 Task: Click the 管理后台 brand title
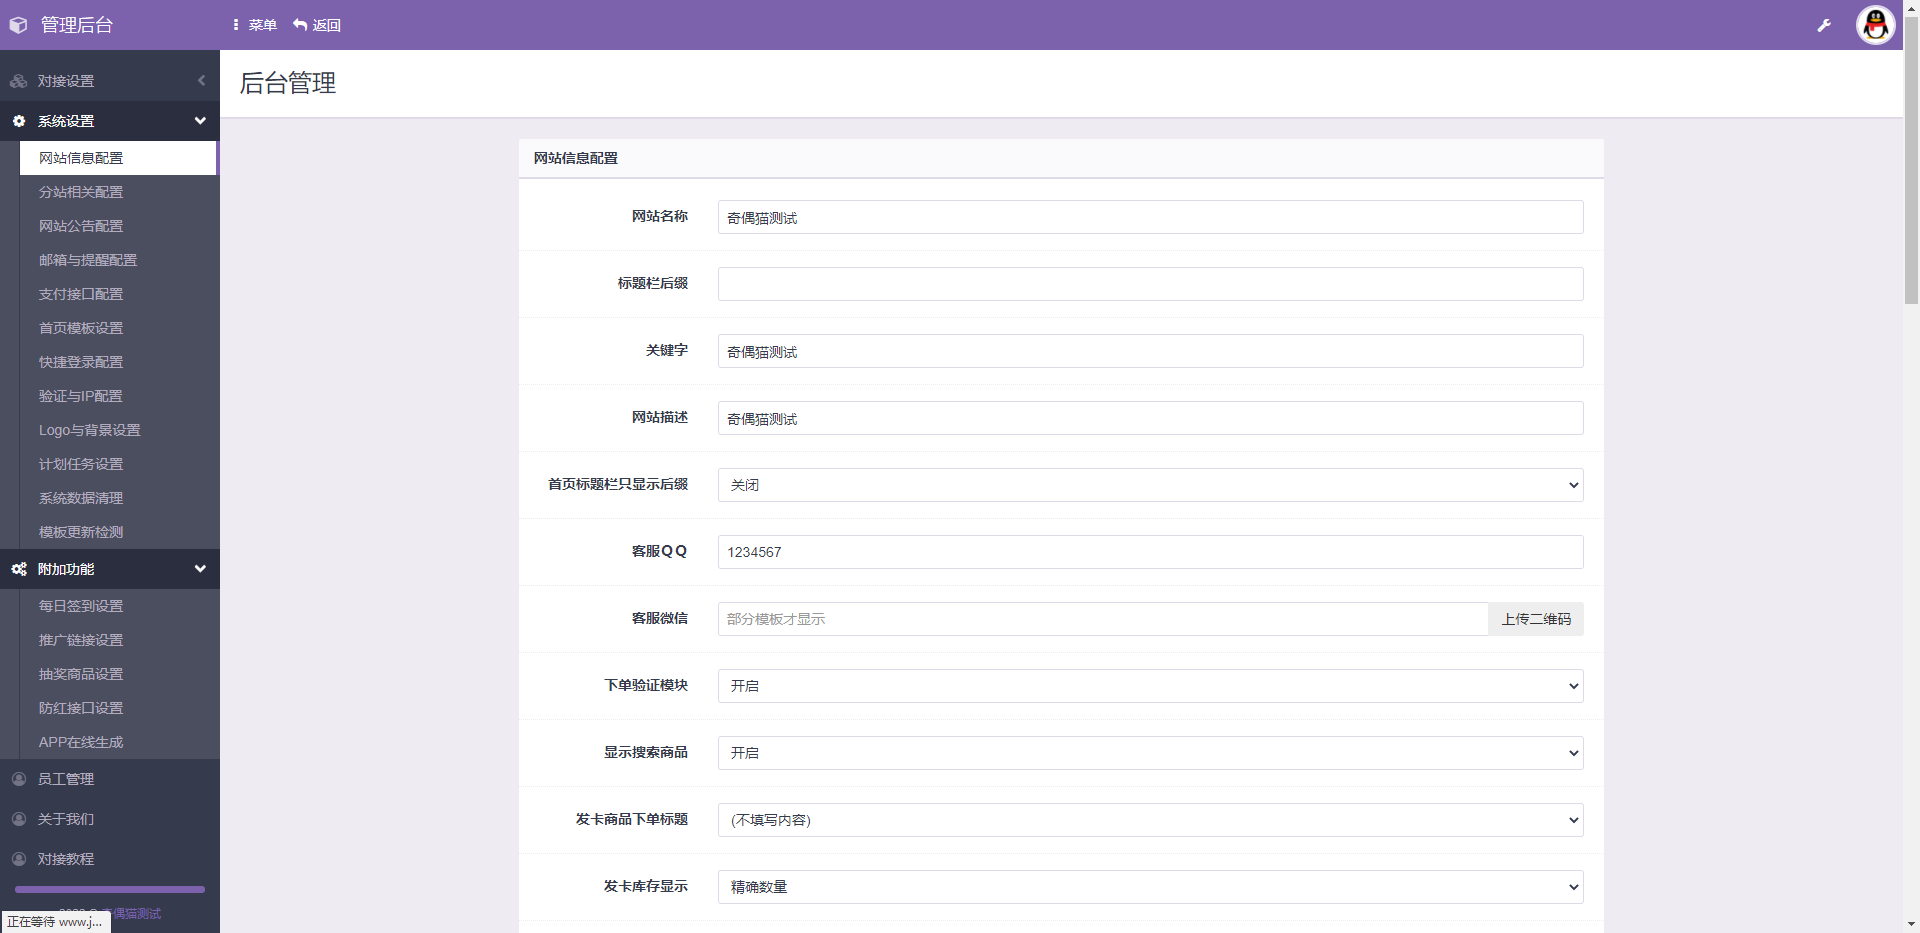(x=77, y=25)
